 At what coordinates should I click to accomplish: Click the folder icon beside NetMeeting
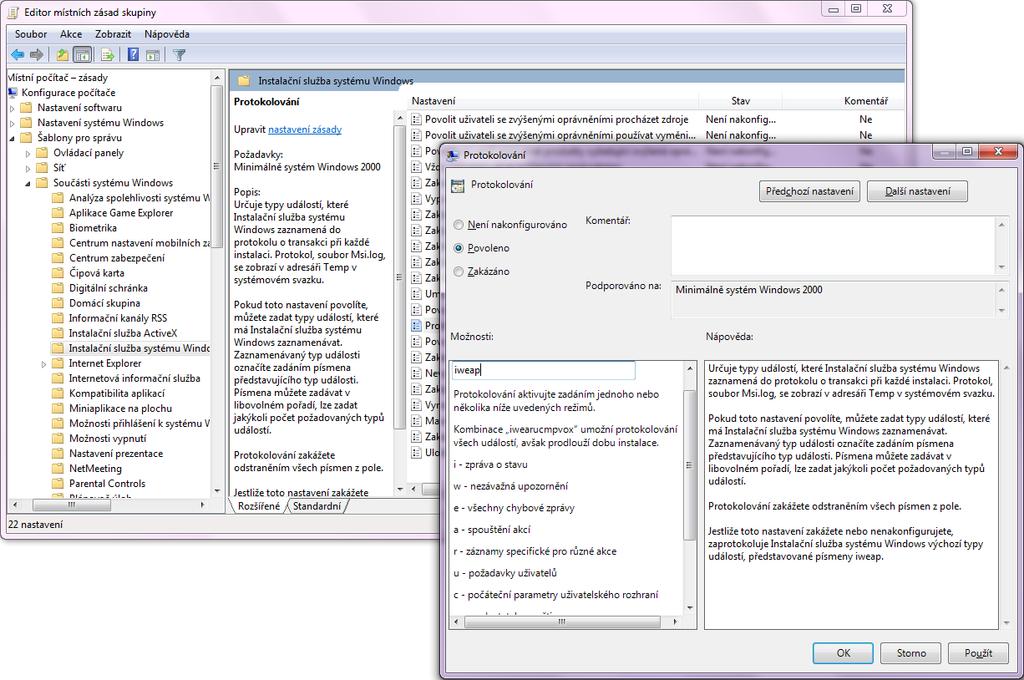tap(58, 468)
